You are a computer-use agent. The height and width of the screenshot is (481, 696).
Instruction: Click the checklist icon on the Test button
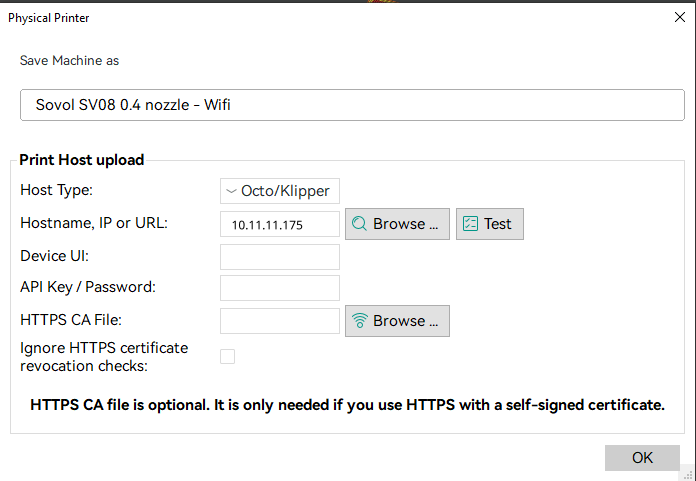(471, 224)
